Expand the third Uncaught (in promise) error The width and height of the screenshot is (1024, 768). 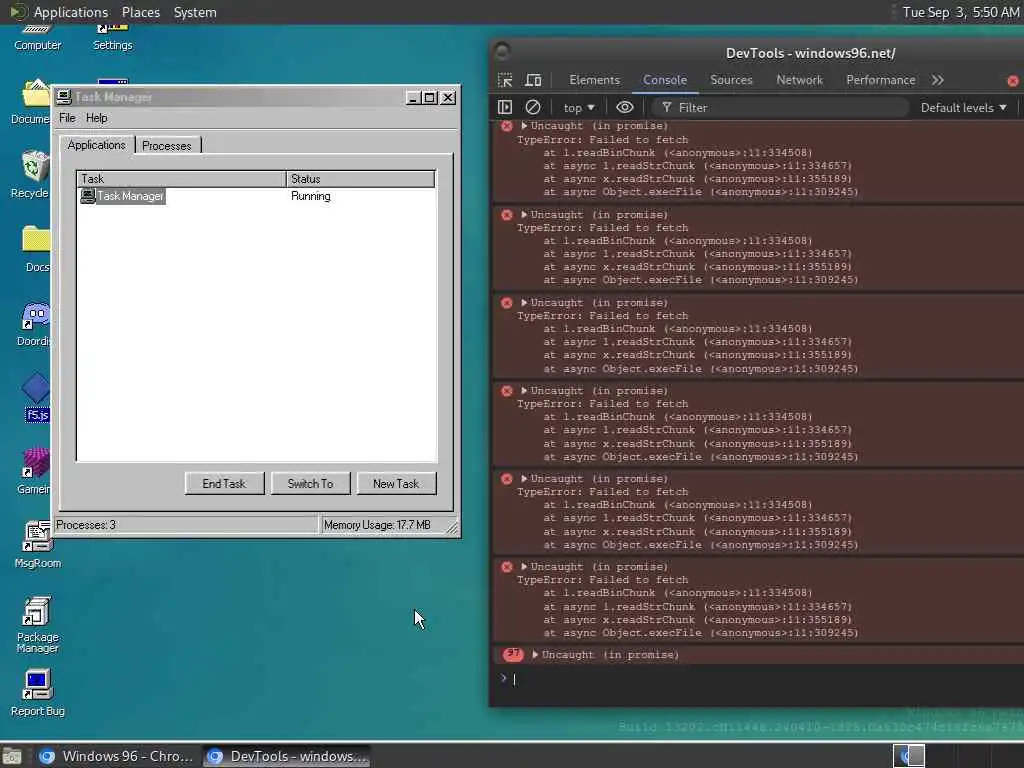coord(524,302)
